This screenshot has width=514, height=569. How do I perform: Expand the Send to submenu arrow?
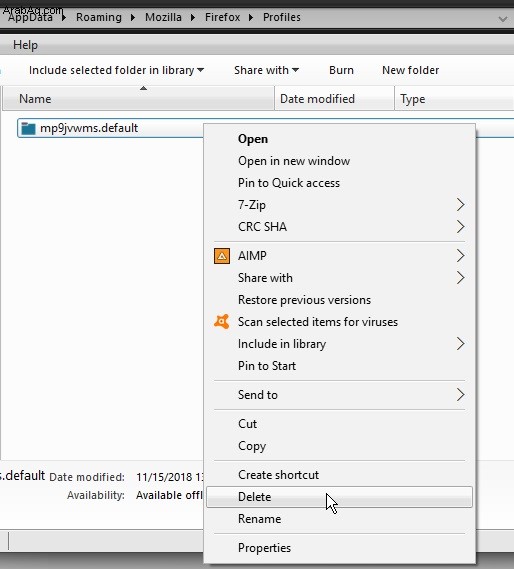[460, 394]
